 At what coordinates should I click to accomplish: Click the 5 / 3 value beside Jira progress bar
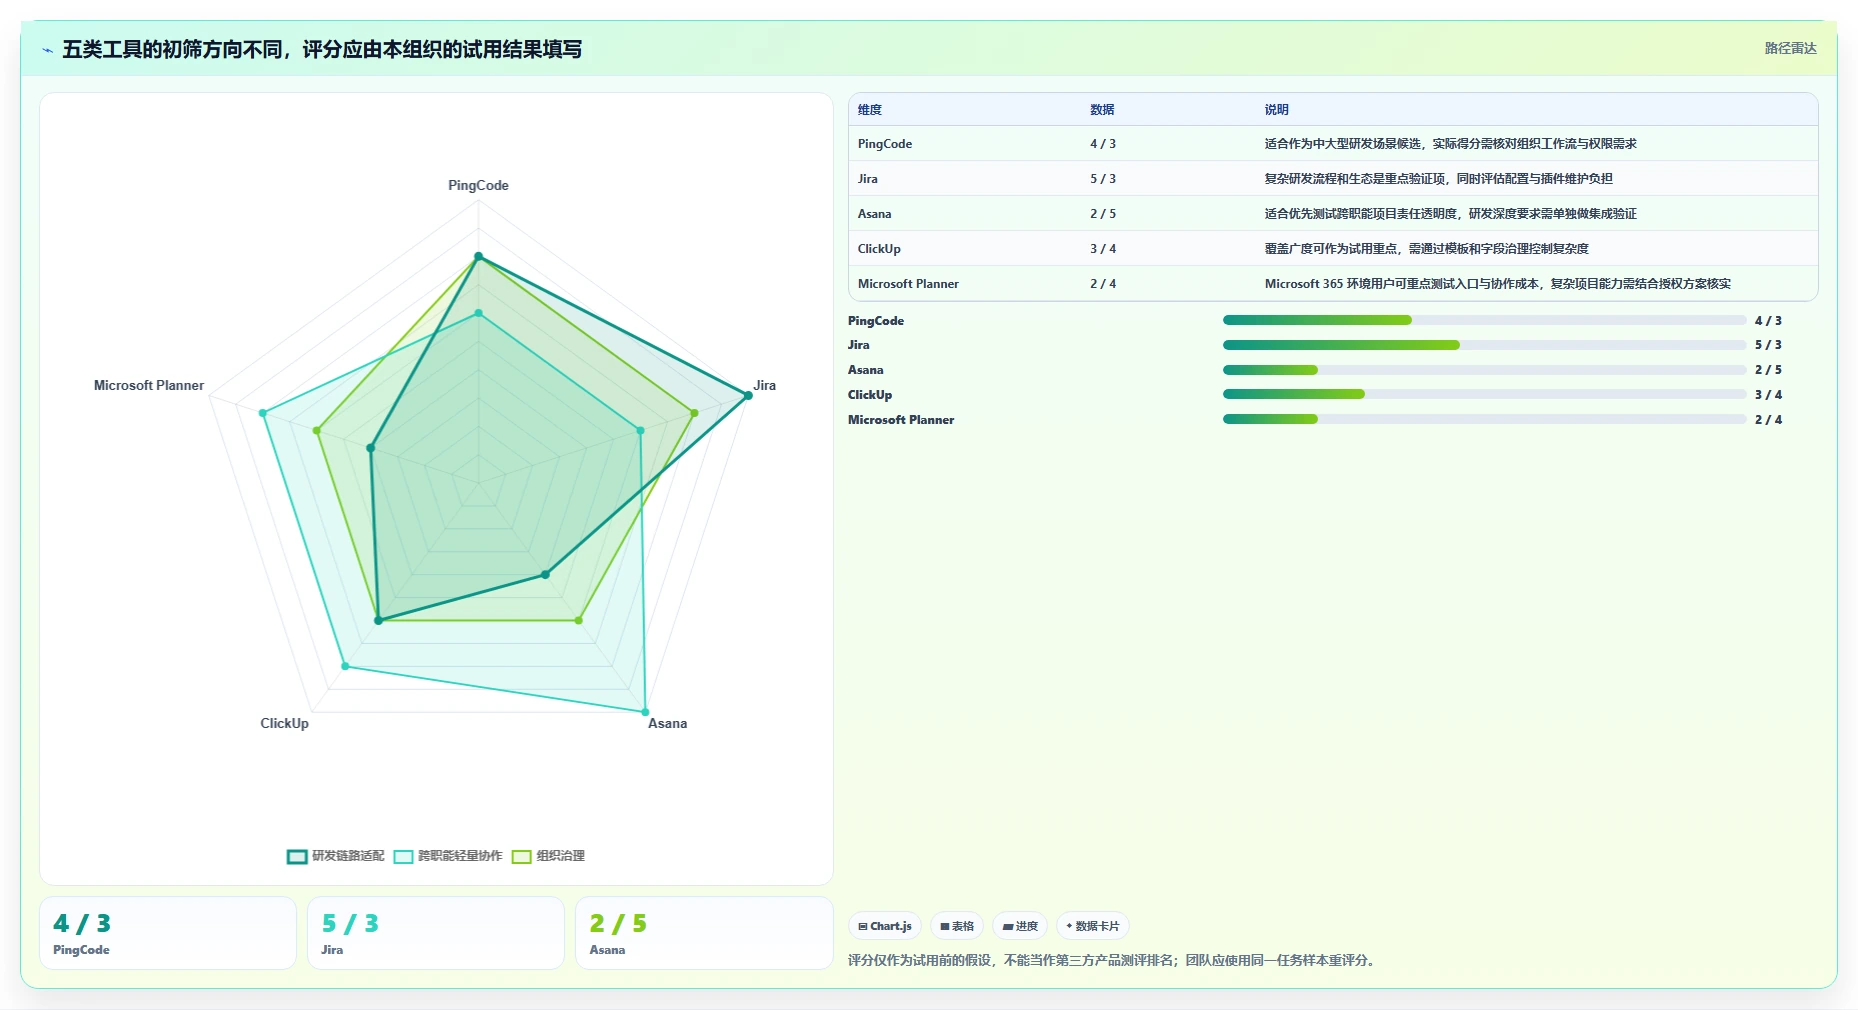(1768, 345)
